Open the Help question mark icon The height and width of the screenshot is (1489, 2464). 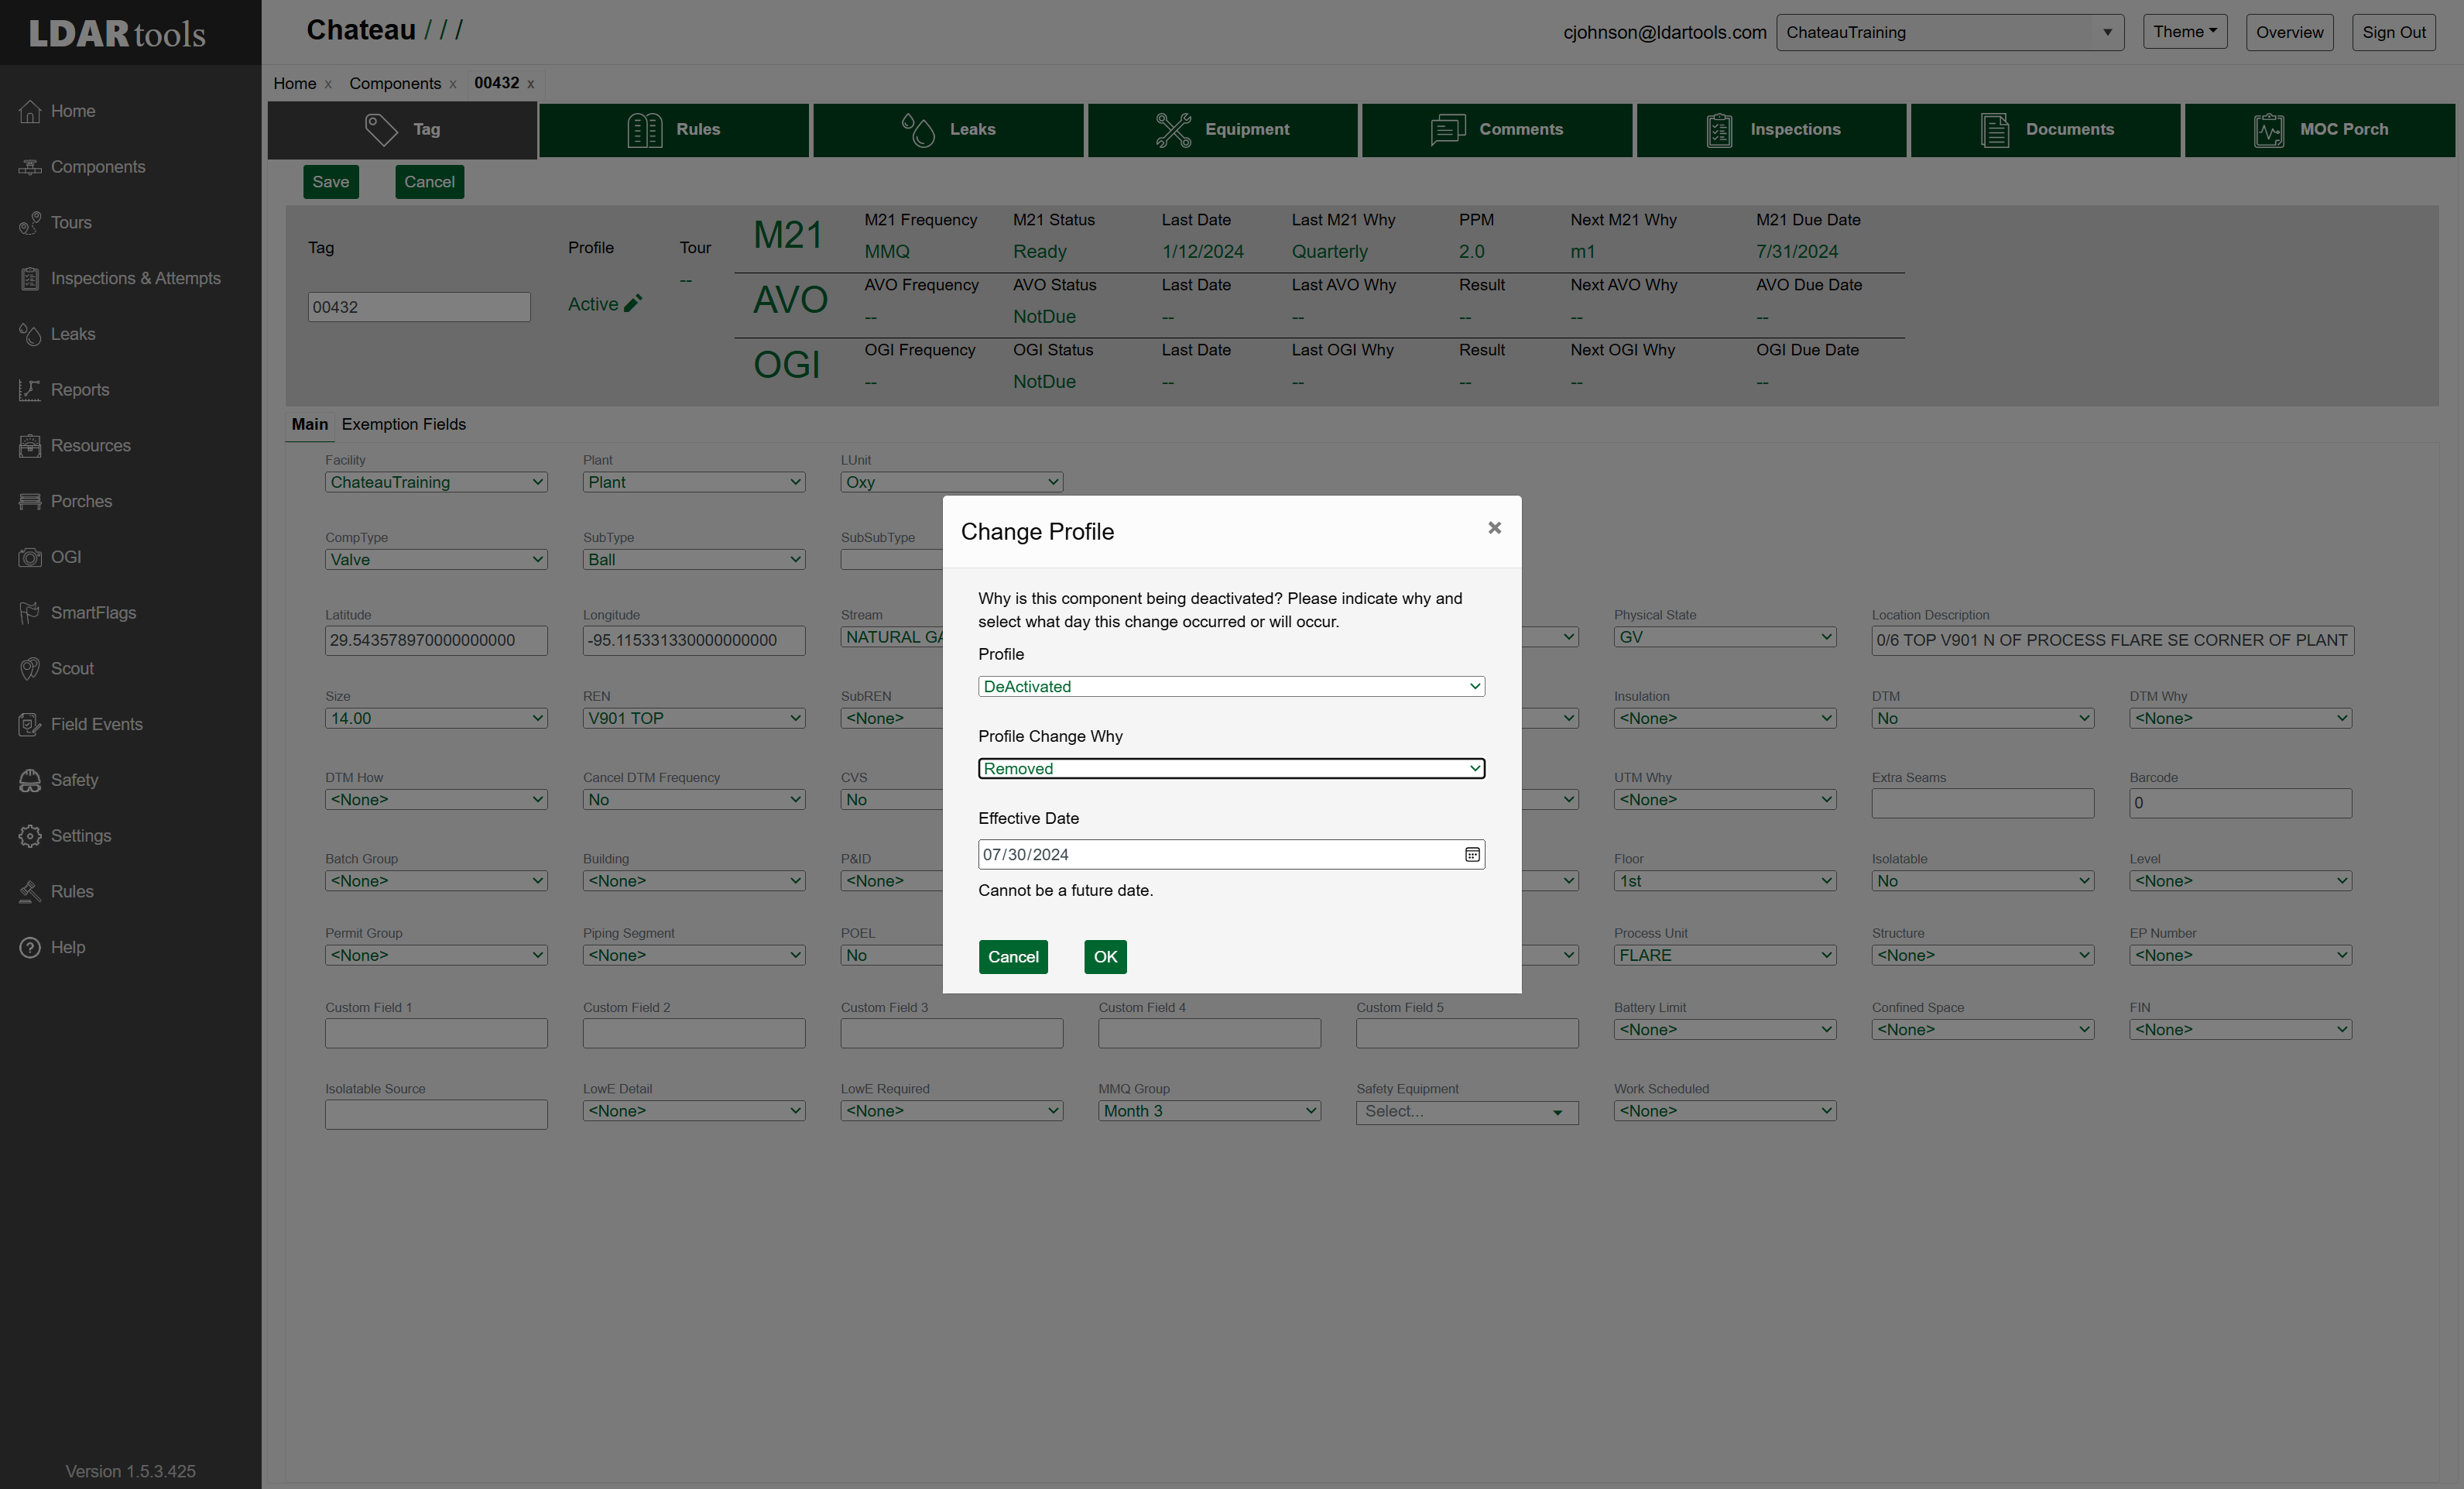click(x=30, y=947)
